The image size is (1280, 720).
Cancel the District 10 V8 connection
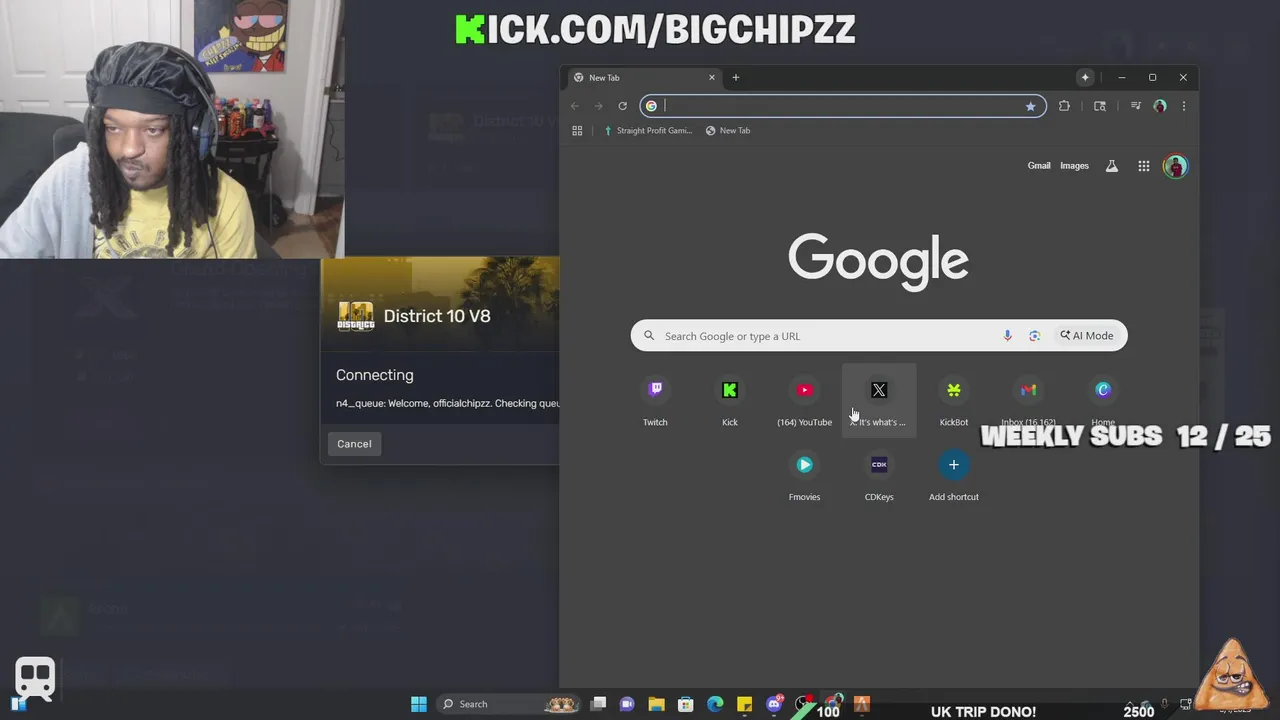pyautogui.click(x=354, y=444)
